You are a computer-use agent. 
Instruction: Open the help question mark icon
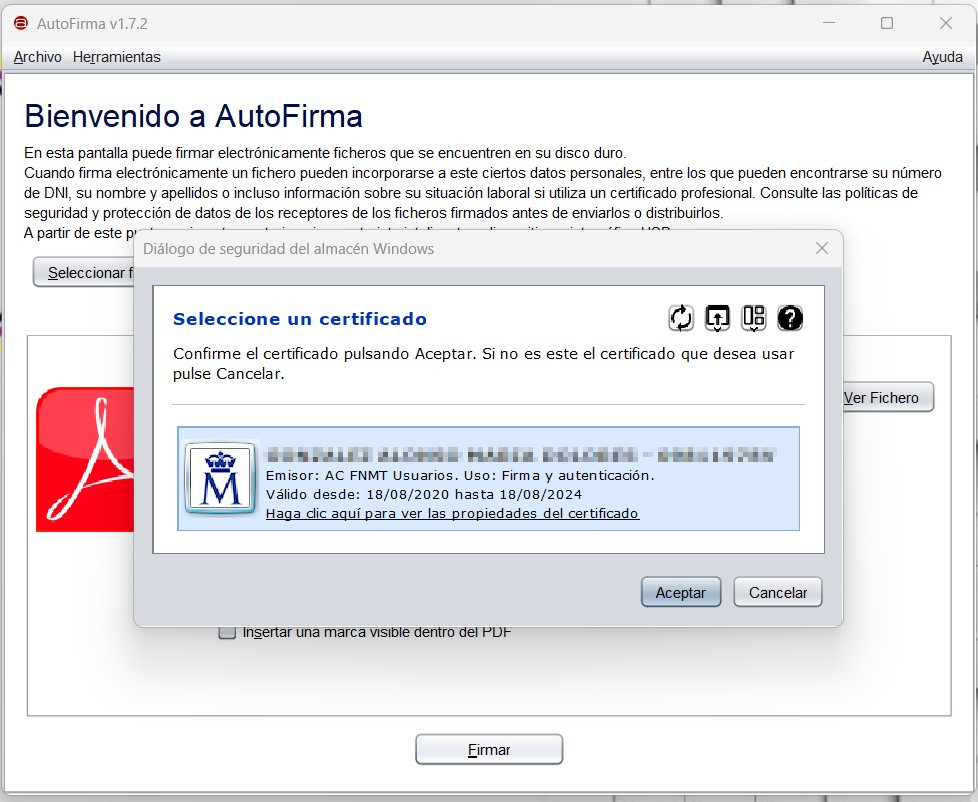(x=790, y=318)
